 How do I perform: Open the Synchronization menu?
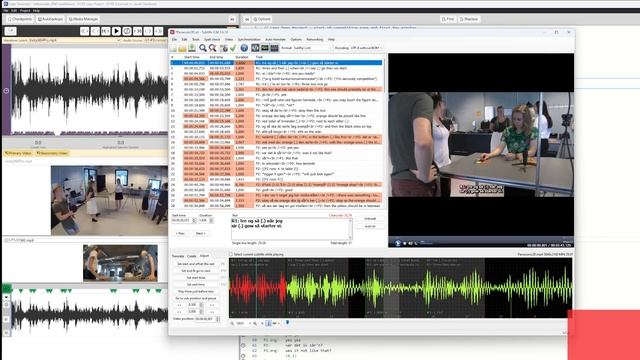click(249, 40)
